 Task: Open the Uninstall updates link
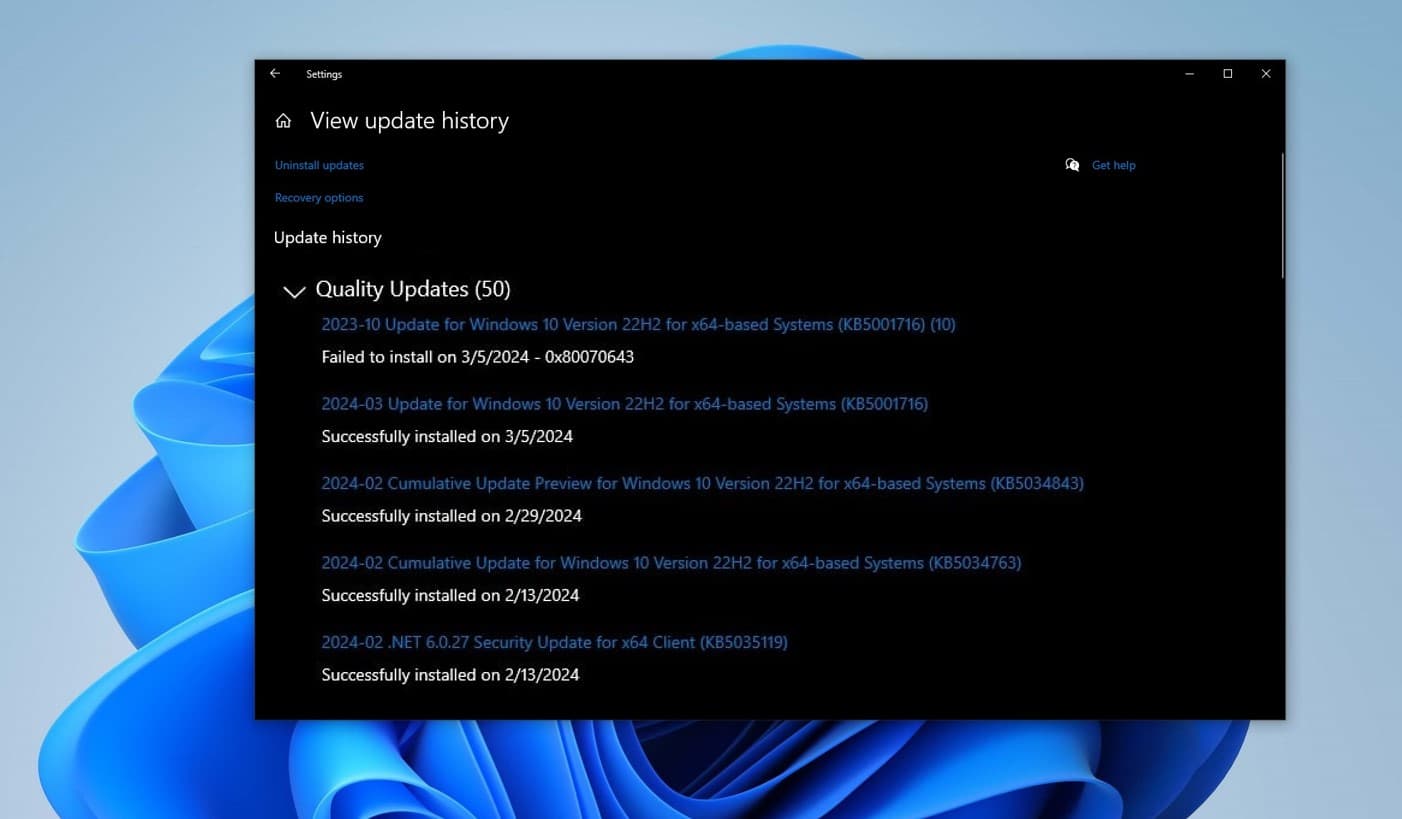(x=318, y=164)
